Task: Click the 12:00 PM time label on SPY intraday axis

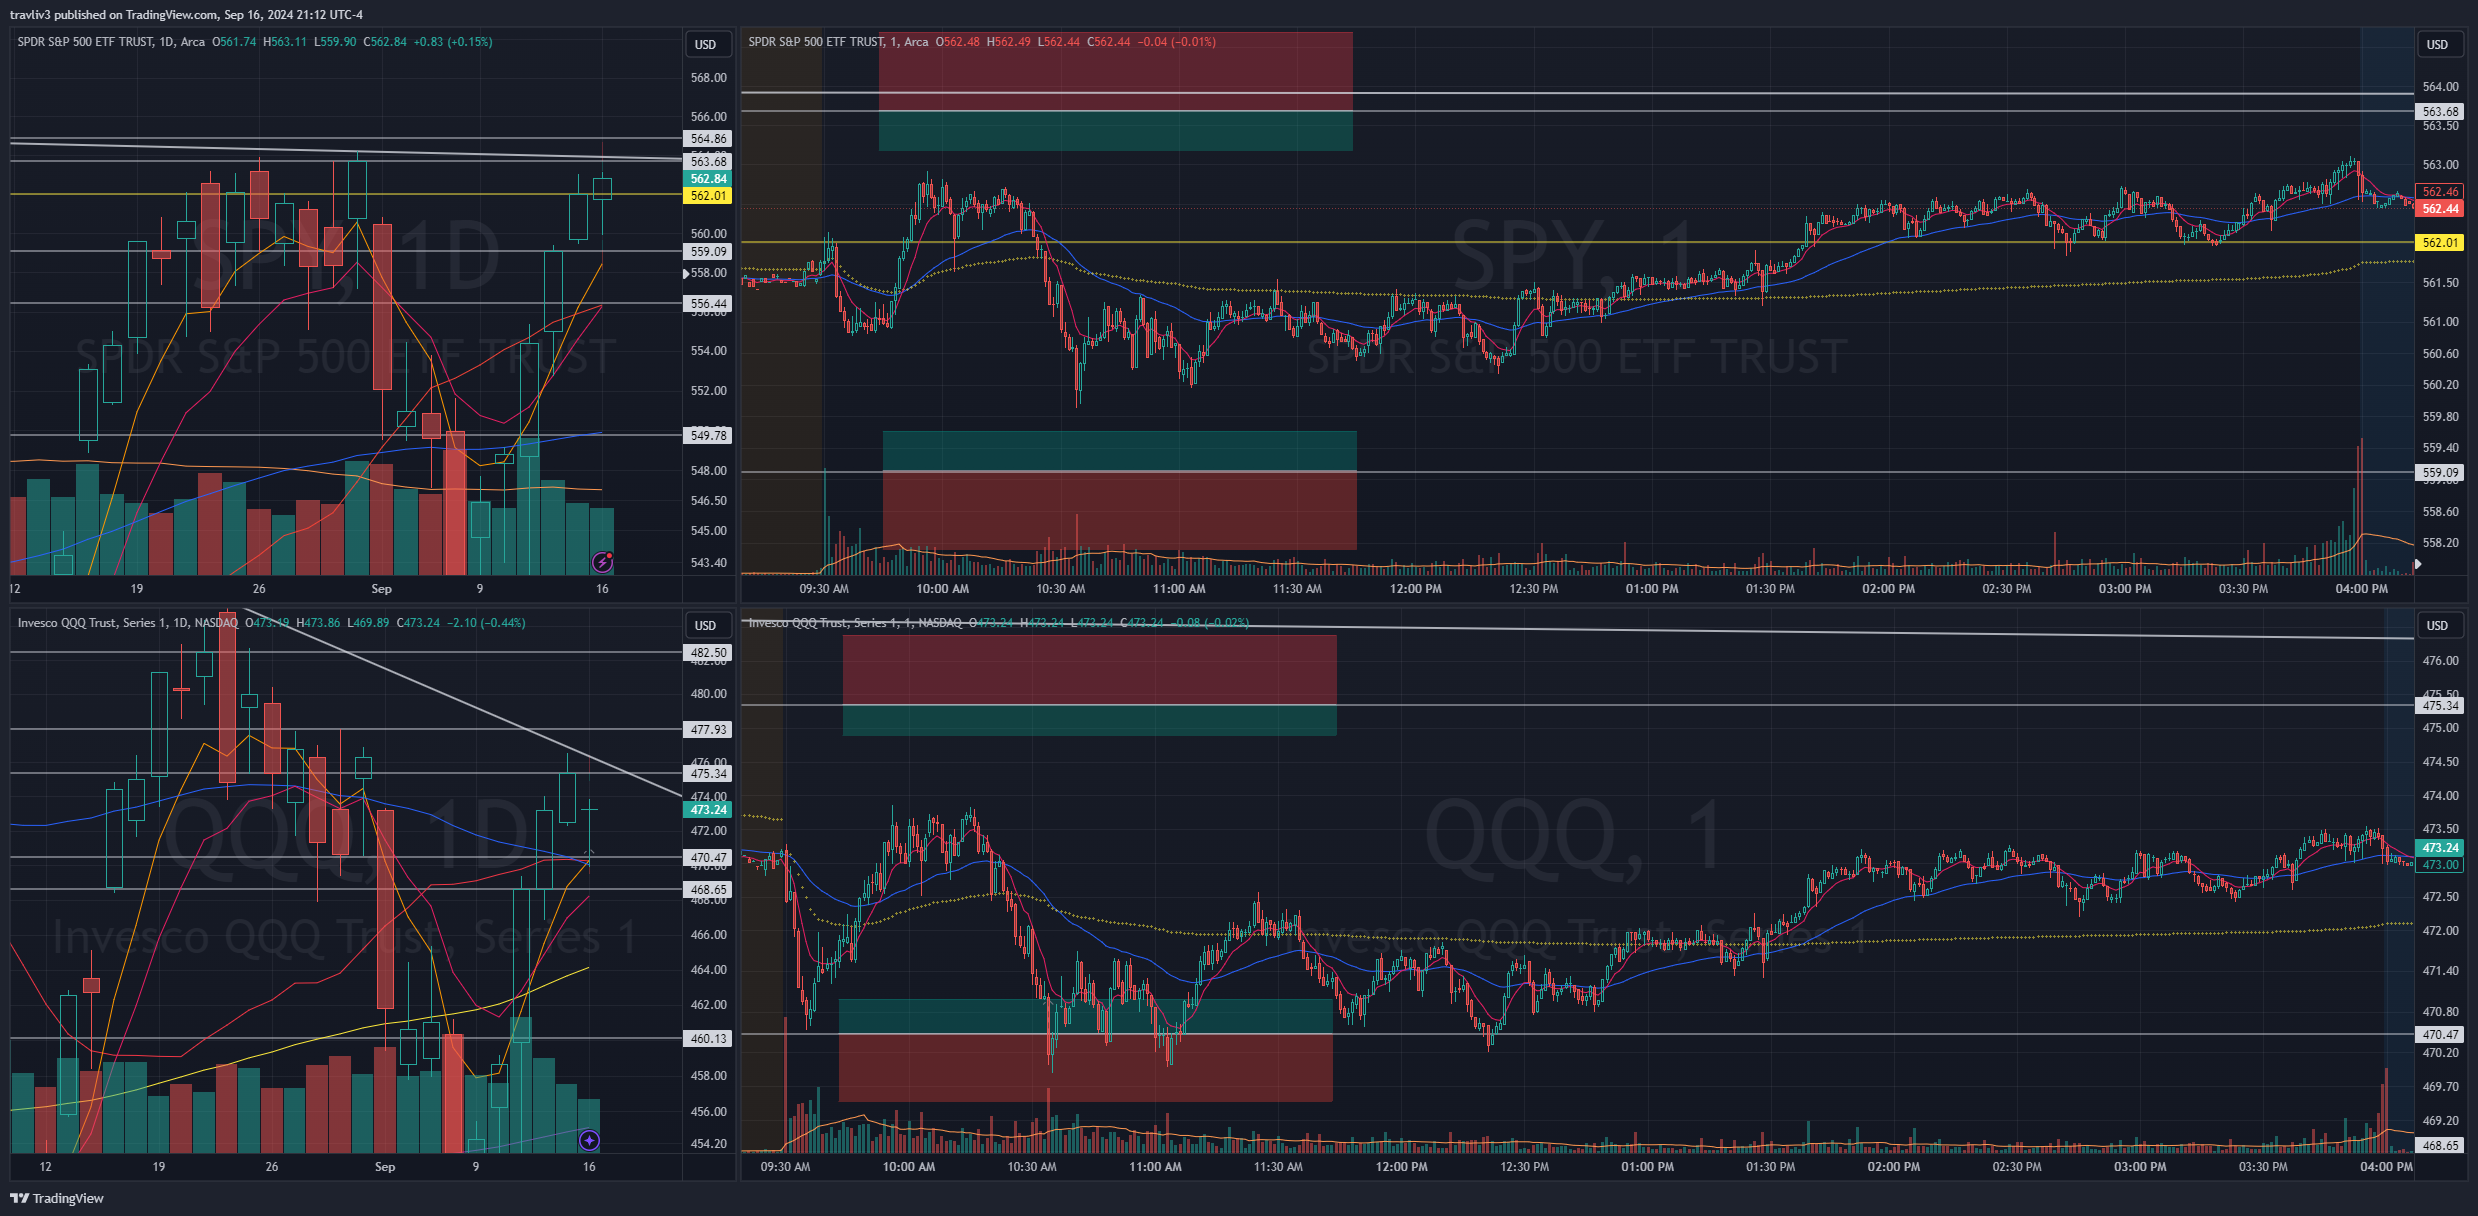Action: (x=1415, y=589)
